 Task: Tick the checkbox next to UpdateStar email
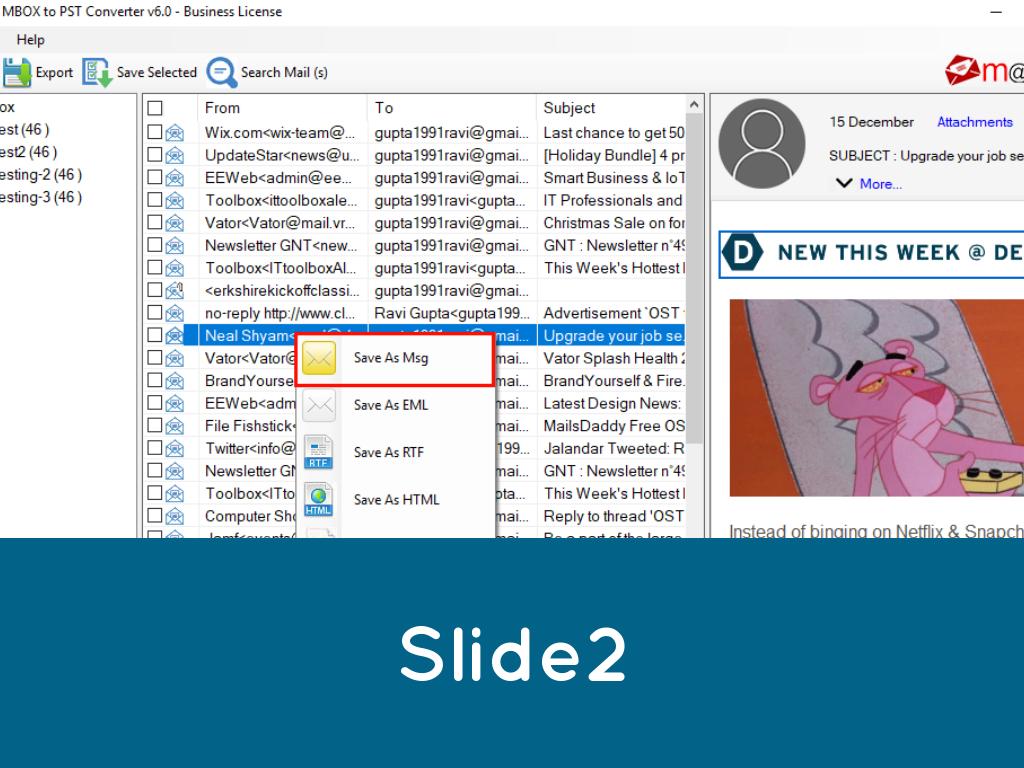pos(155,155)
